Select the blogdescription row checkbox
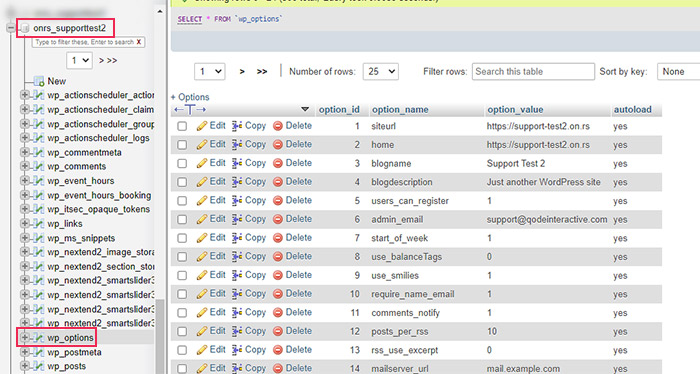The height and width of the screenshot is (374, 700). click(x=182, y=182)
